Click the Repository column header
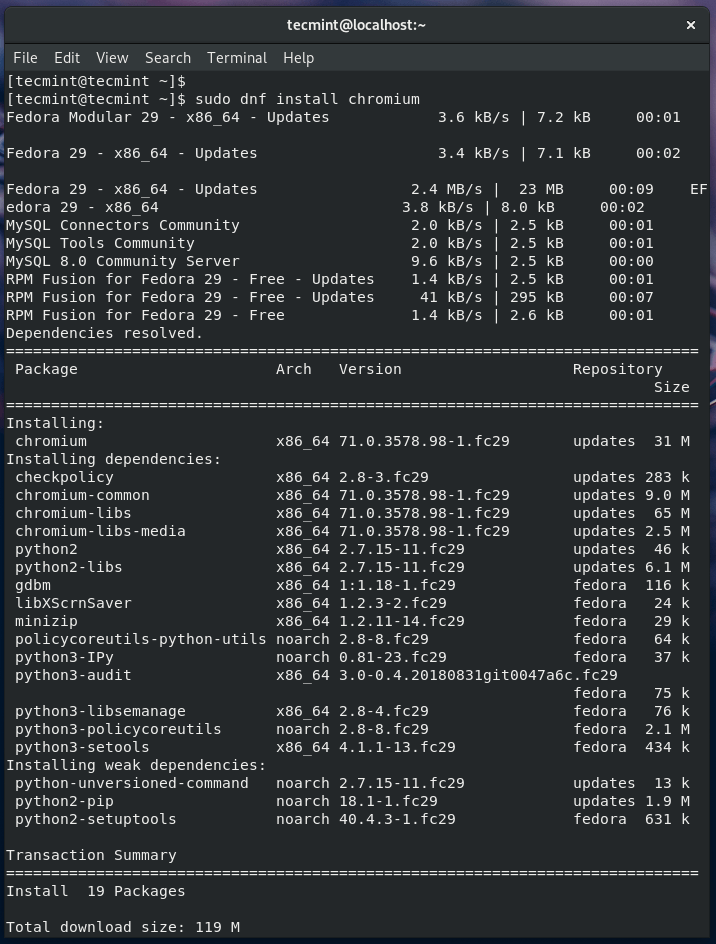Screen dimensions: 716x944 [618, 369]
